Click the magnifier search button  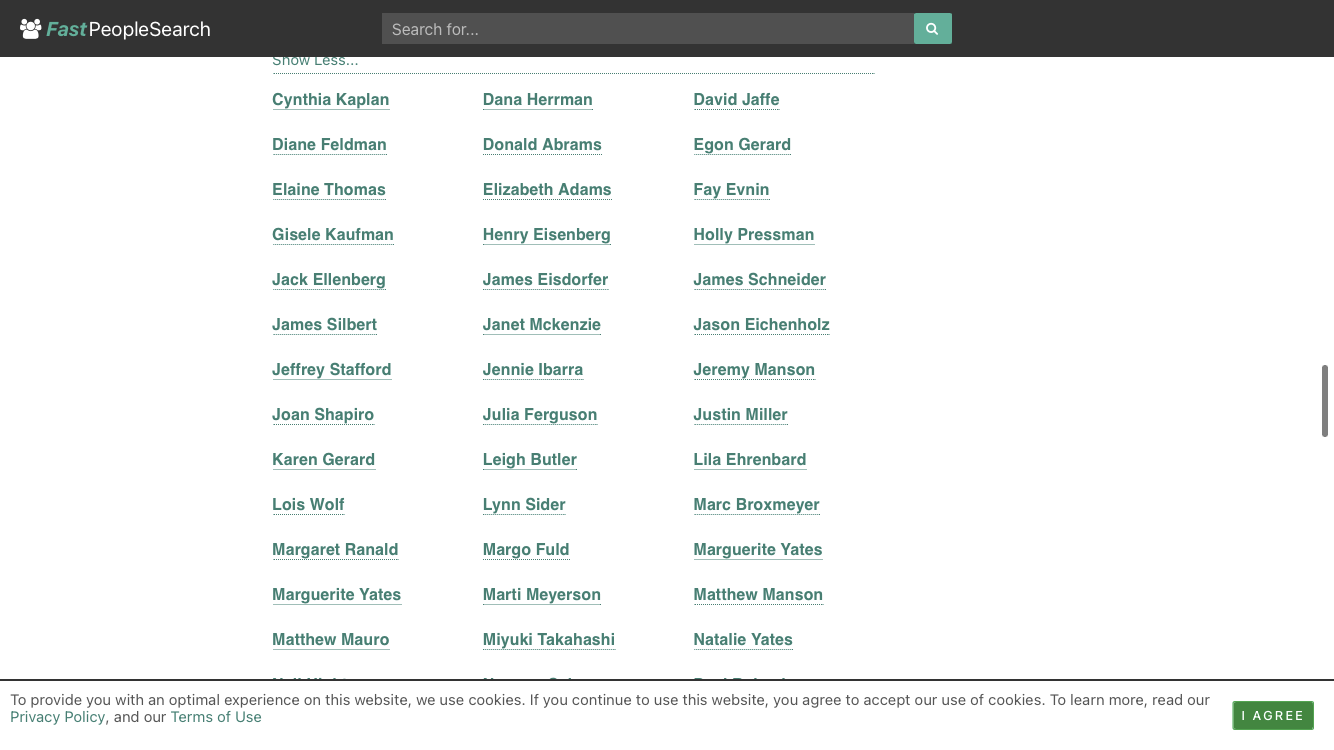932,29
